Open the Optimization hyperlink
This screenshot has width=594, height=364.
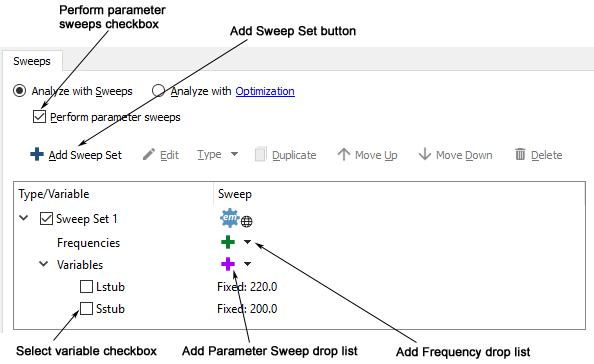tap(265, 91)
